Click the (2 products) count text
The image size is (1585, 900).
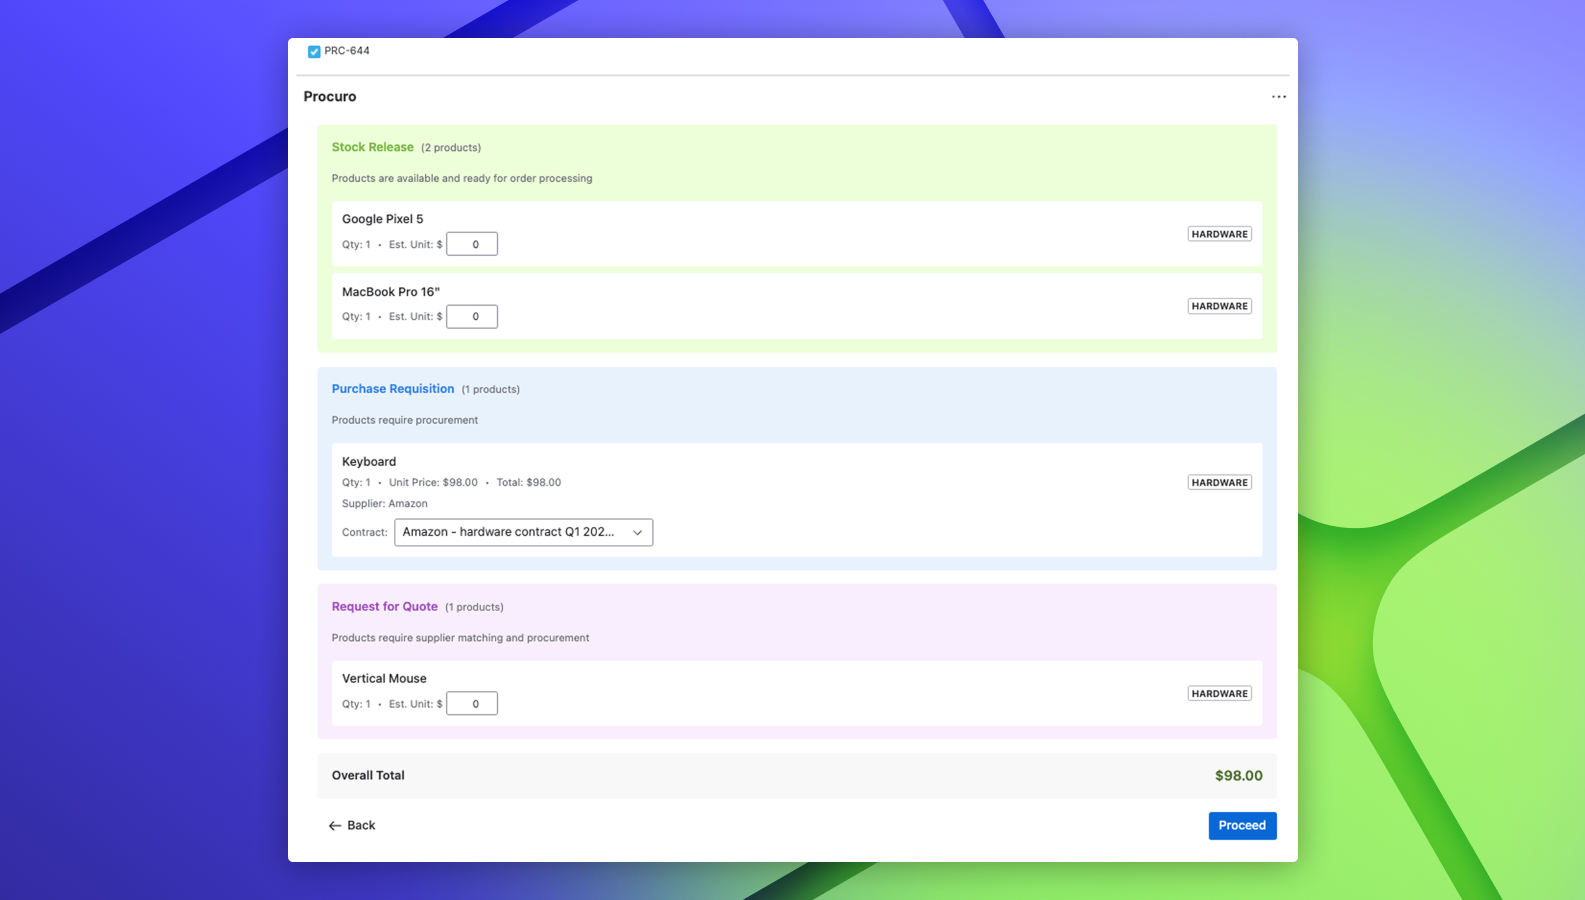point(451,148)
